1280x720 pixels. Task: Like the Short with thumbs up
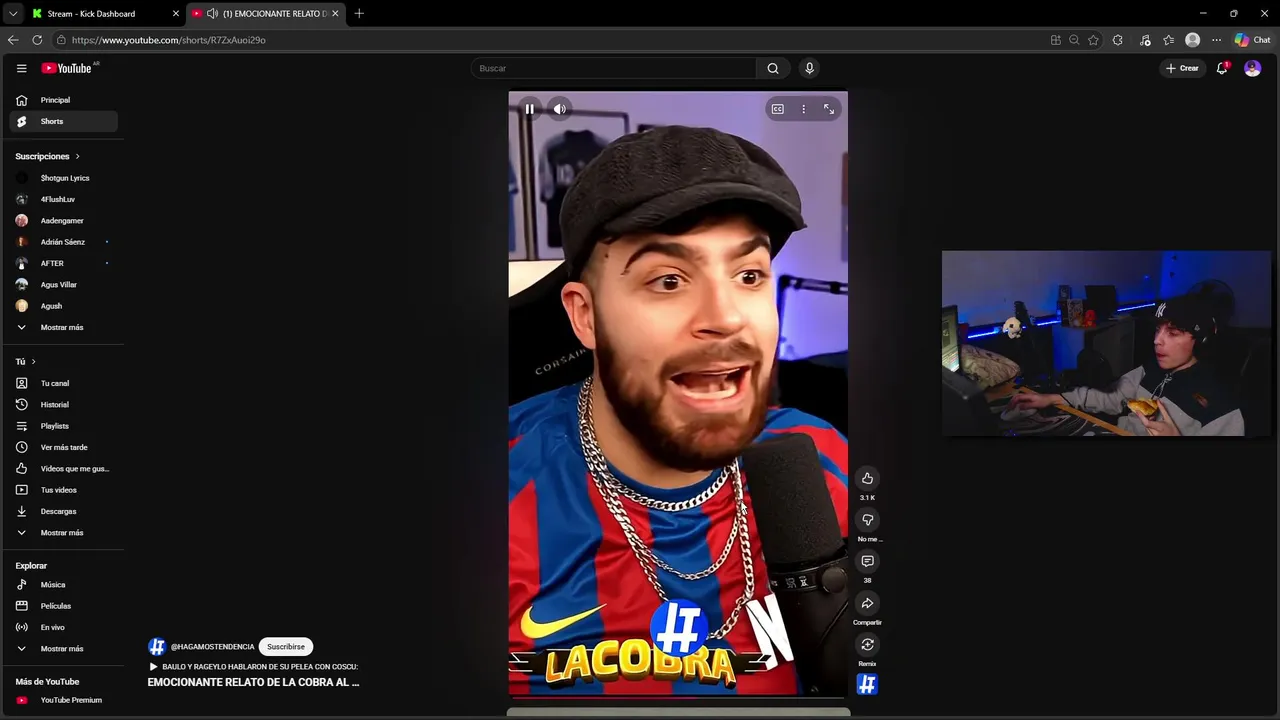867,478
